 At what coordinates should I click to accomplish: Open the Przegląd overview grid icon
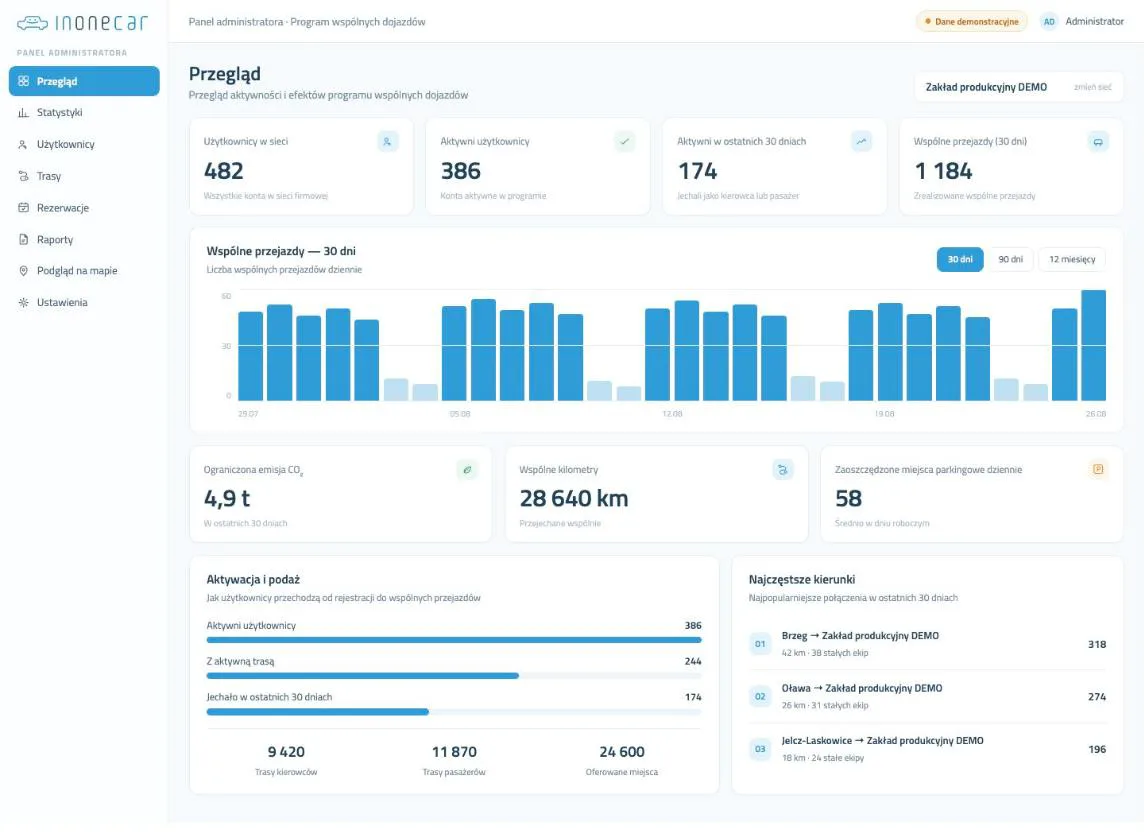pos(23,81)
